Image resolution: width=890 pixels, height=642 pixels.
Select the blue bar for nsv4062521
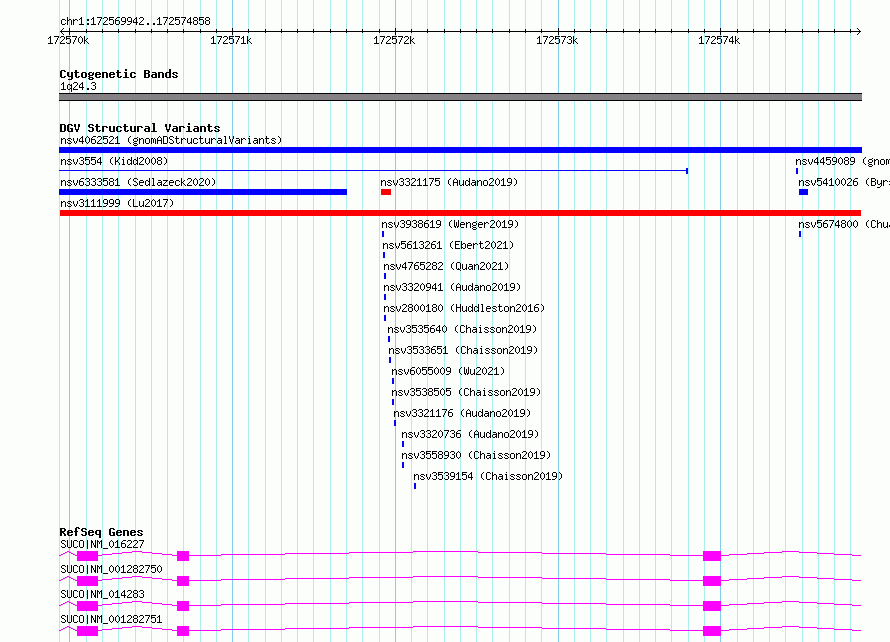pos(460,150)
